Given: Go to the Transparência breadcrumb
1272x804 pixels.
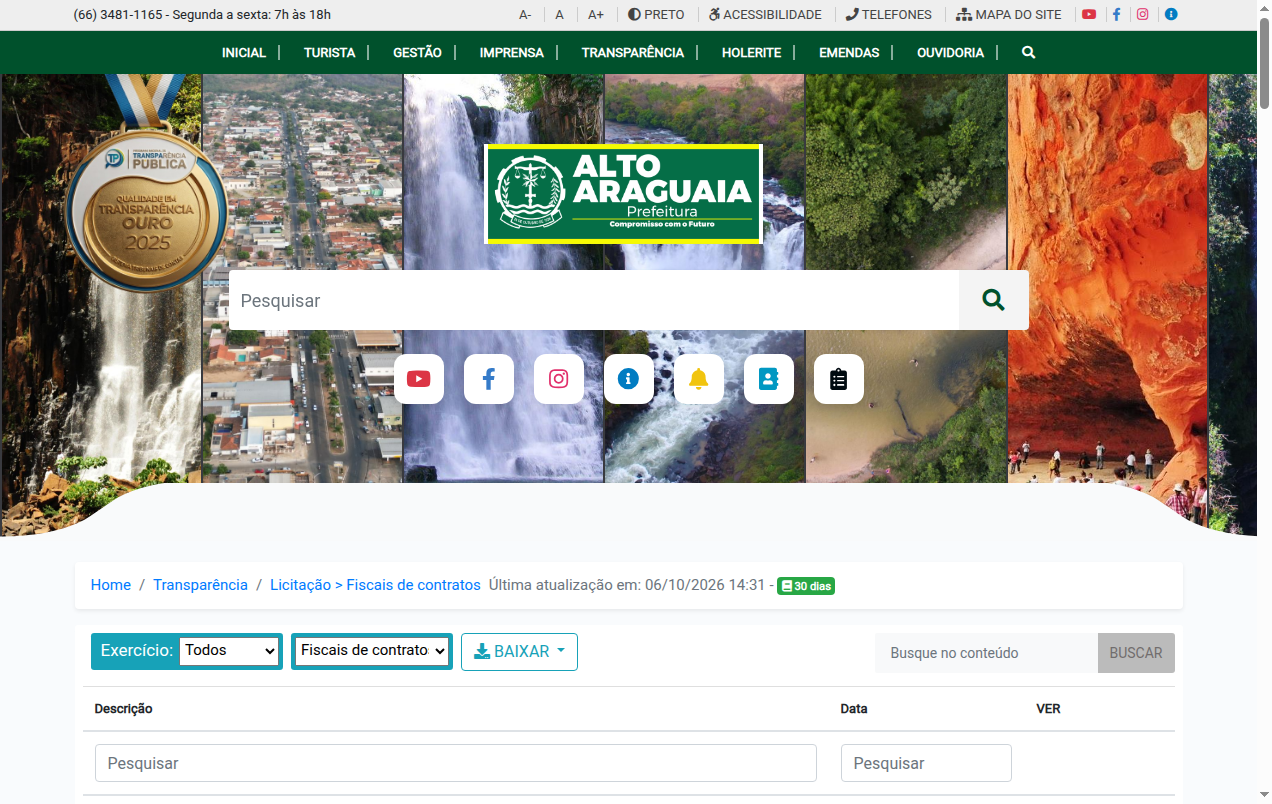Looking at the screenshot, I should (x=200, y=585).
